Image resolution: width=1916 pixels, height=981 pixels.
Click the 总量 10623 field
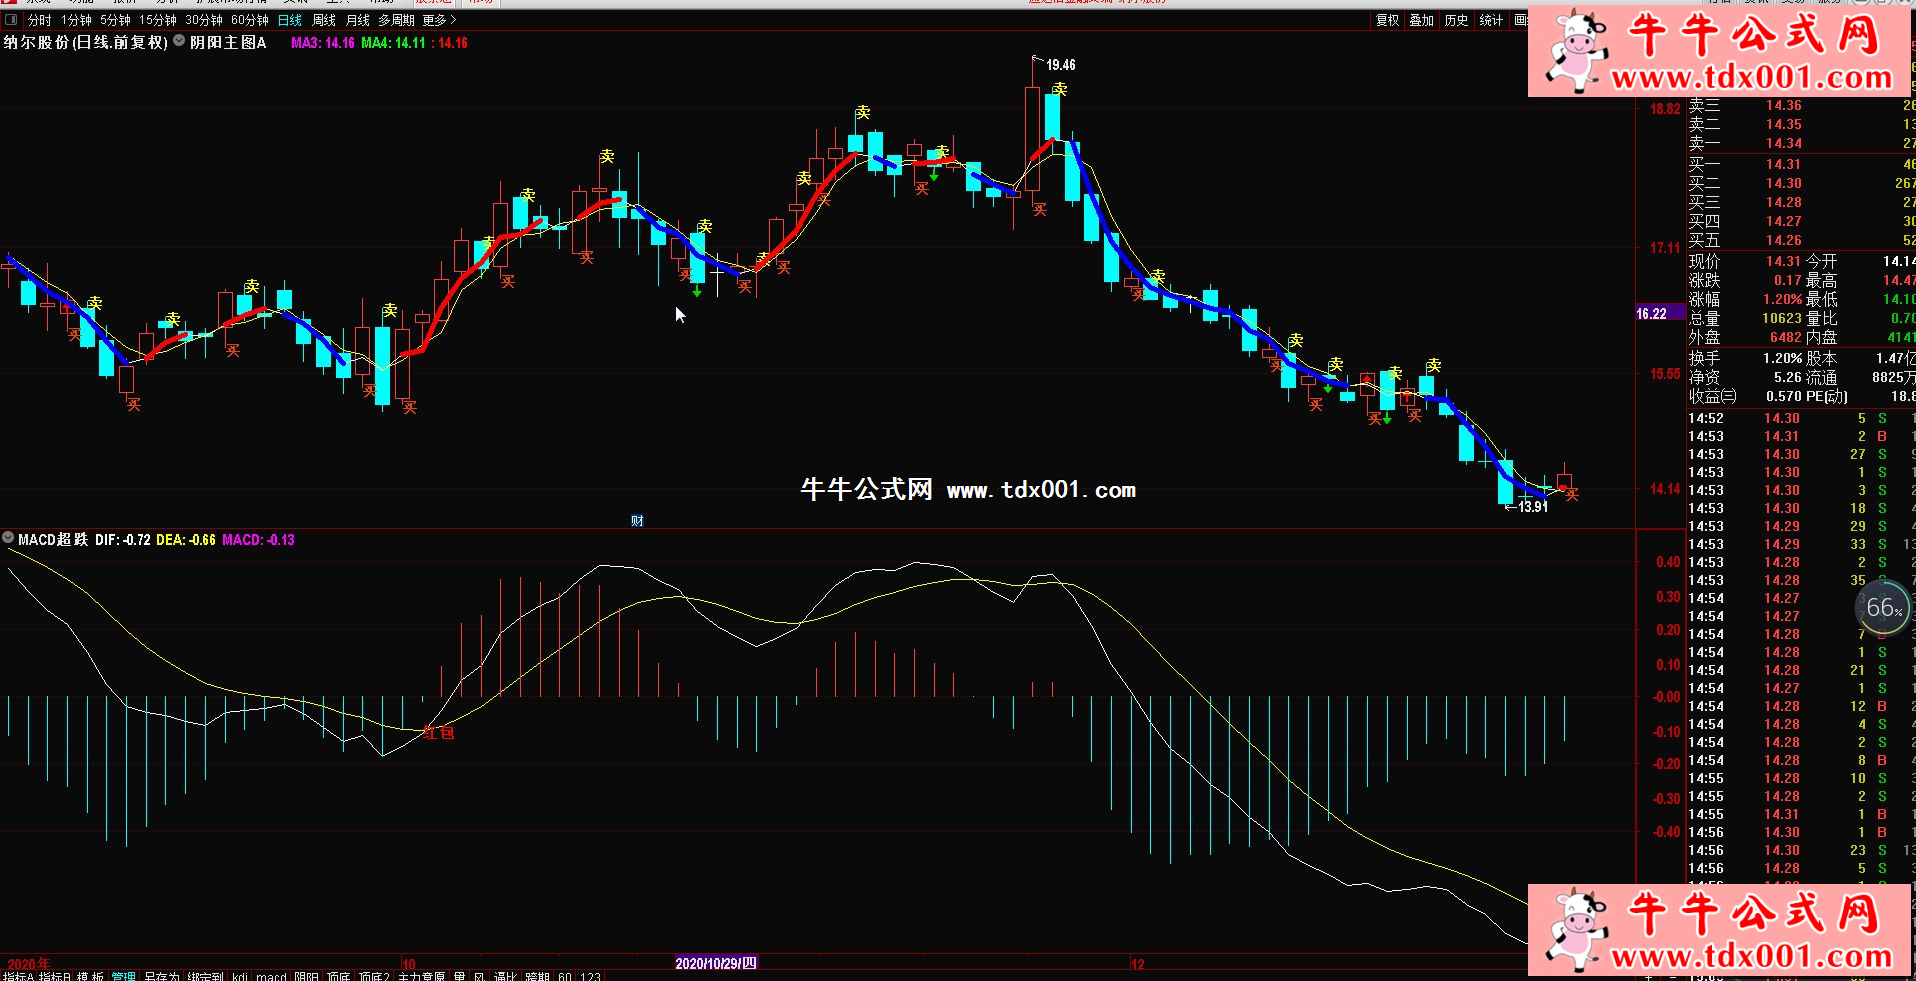(x=1745, y=318)
